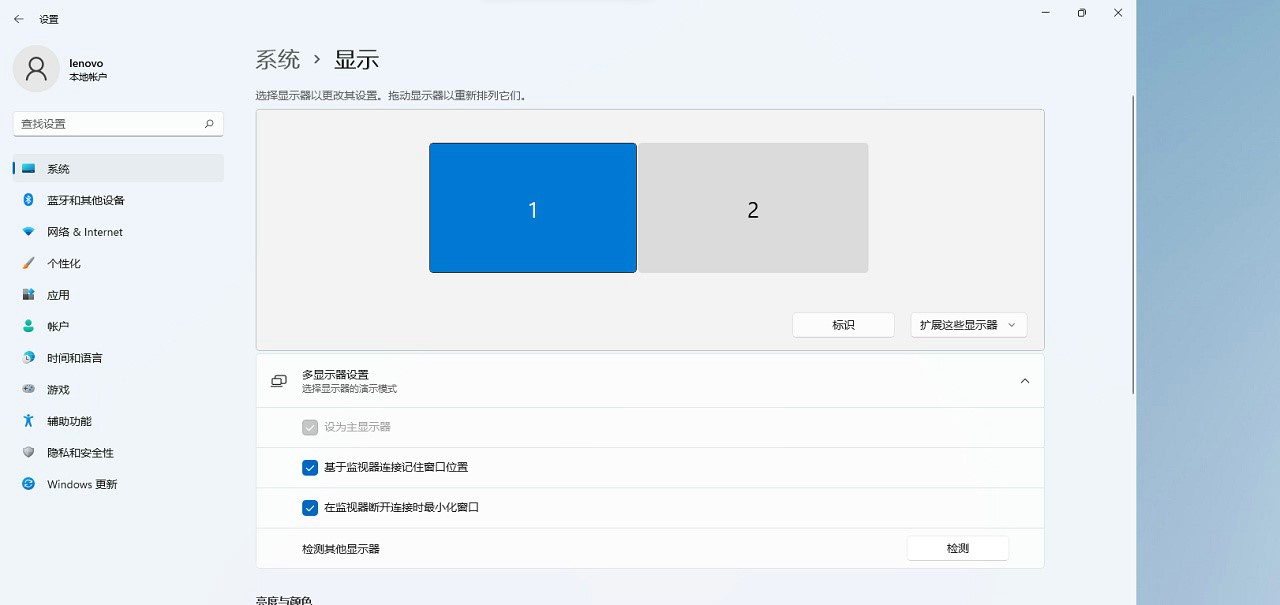Viewport: 1280px width, 605px height.
Task: Open the 扩展这些显示器 dropdown
Action: pos(967,324)
